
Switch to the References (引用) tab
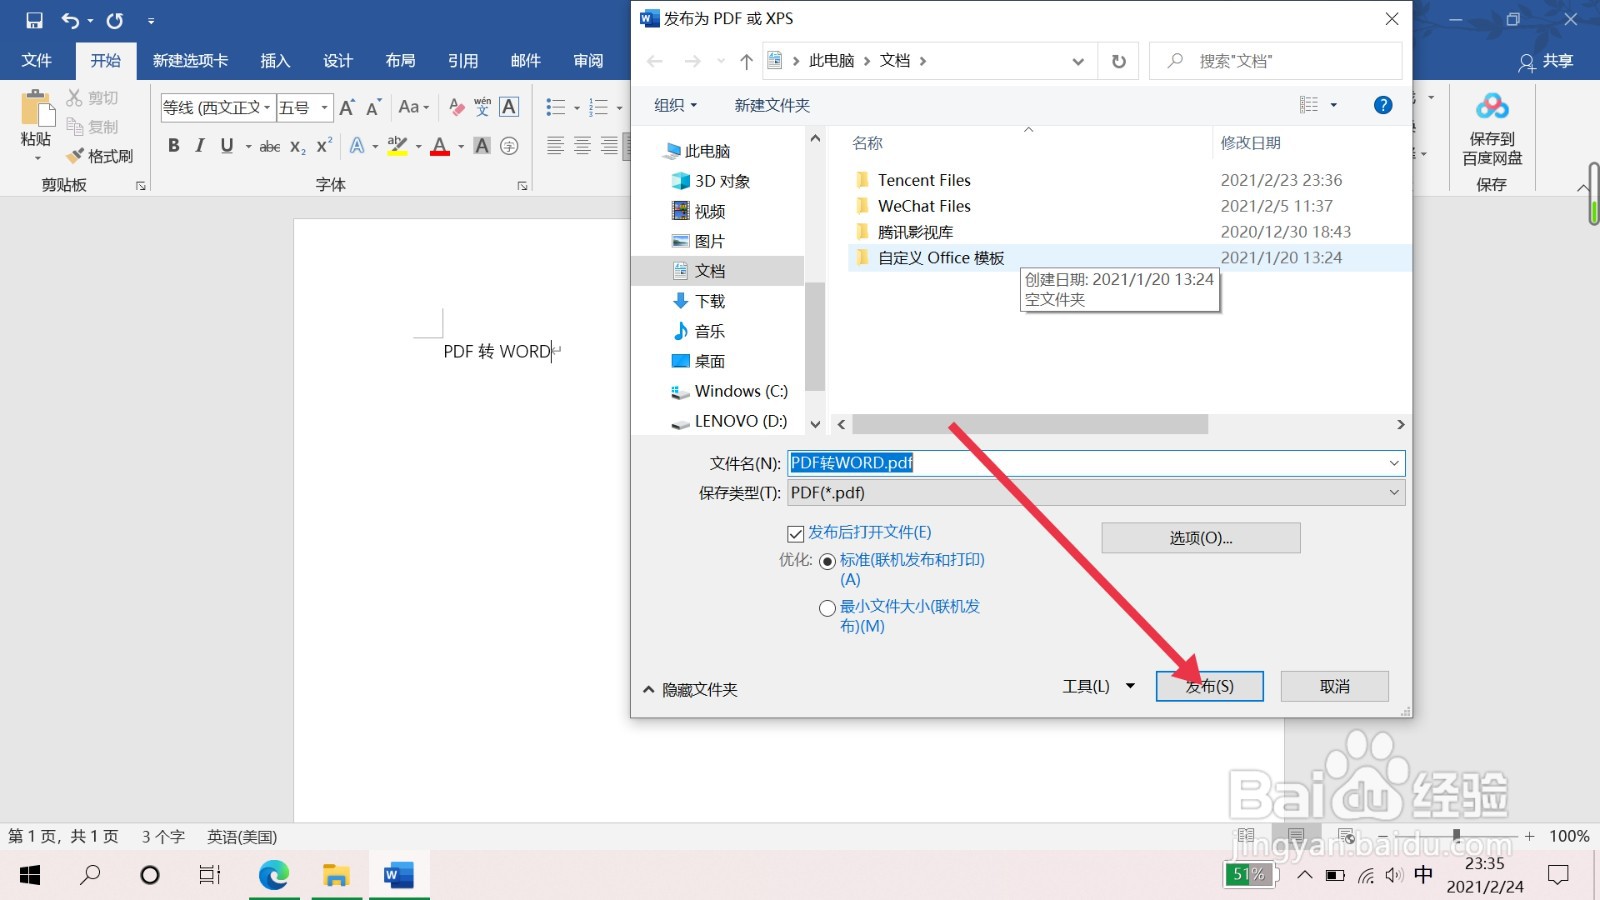[463, 60]
